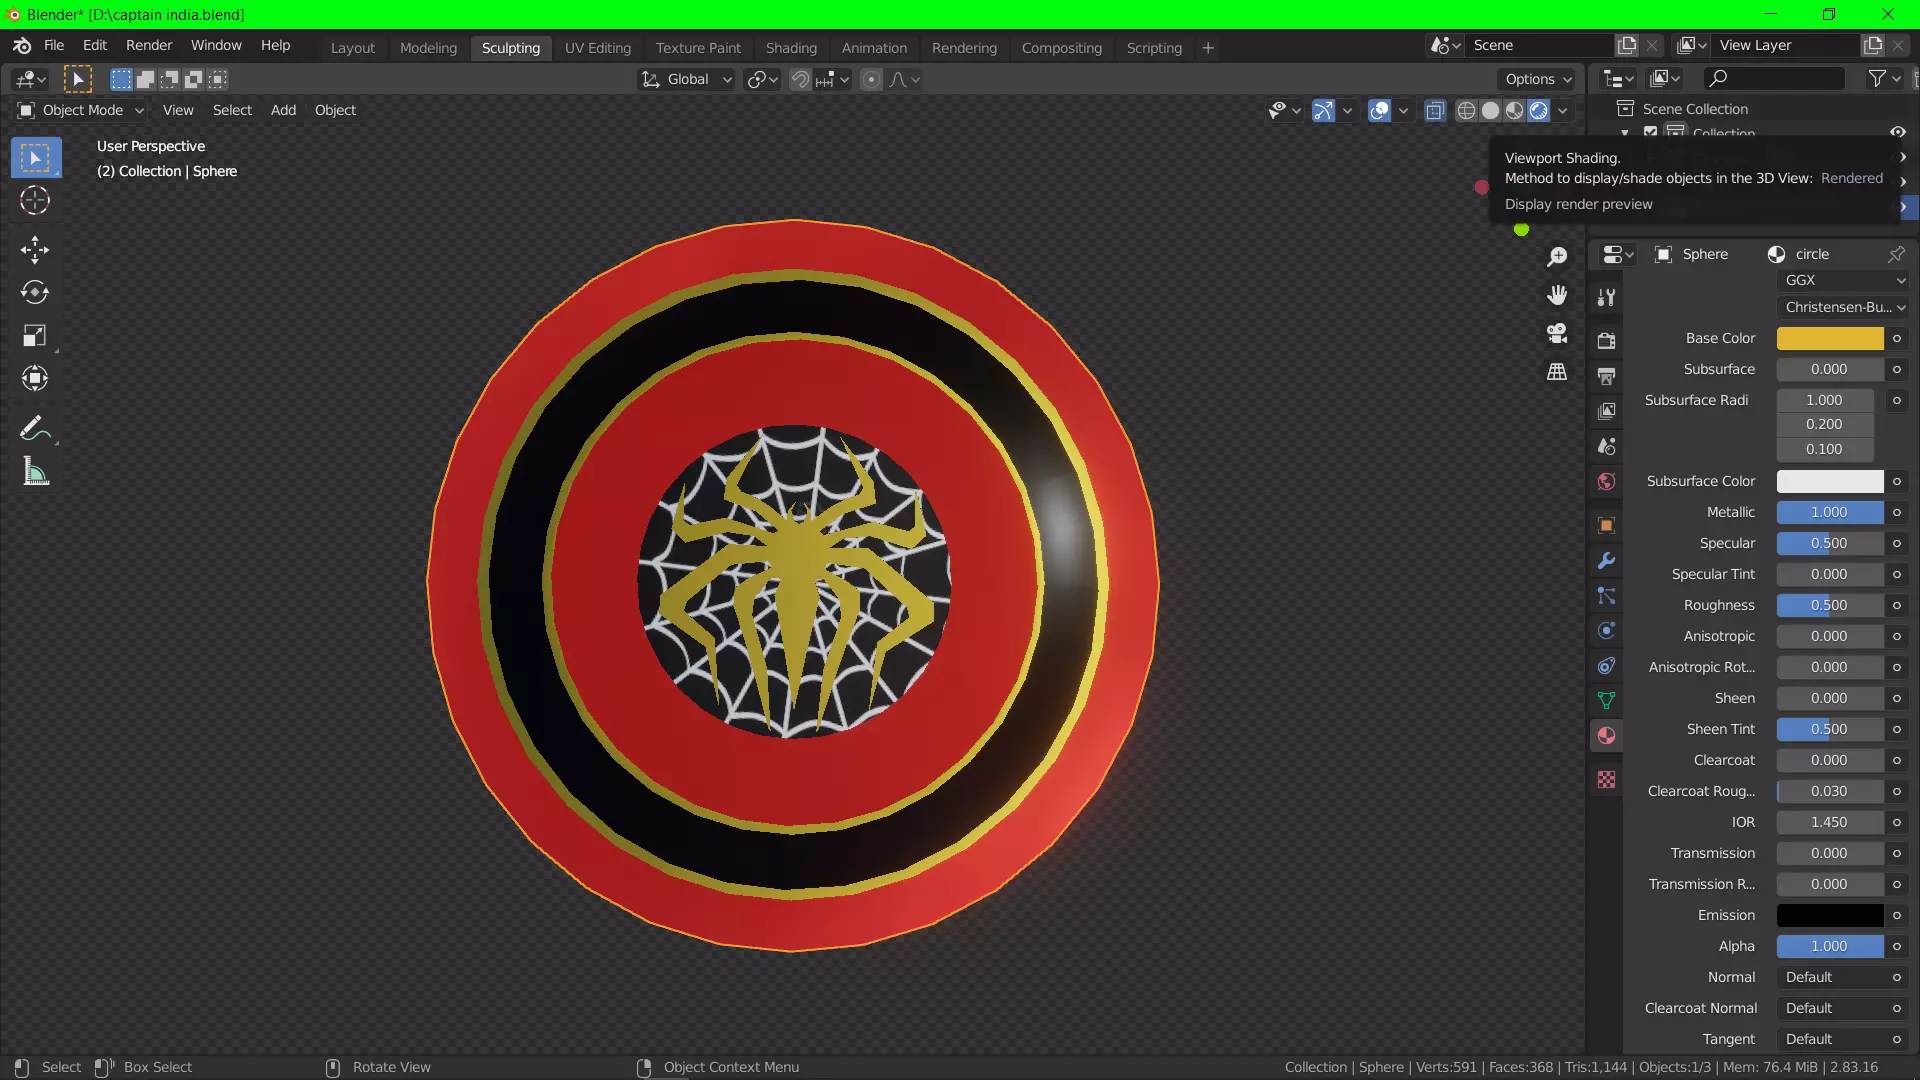Open Output properties tab
This screenshot has width=1920, height=1080.
[1607, 376]
